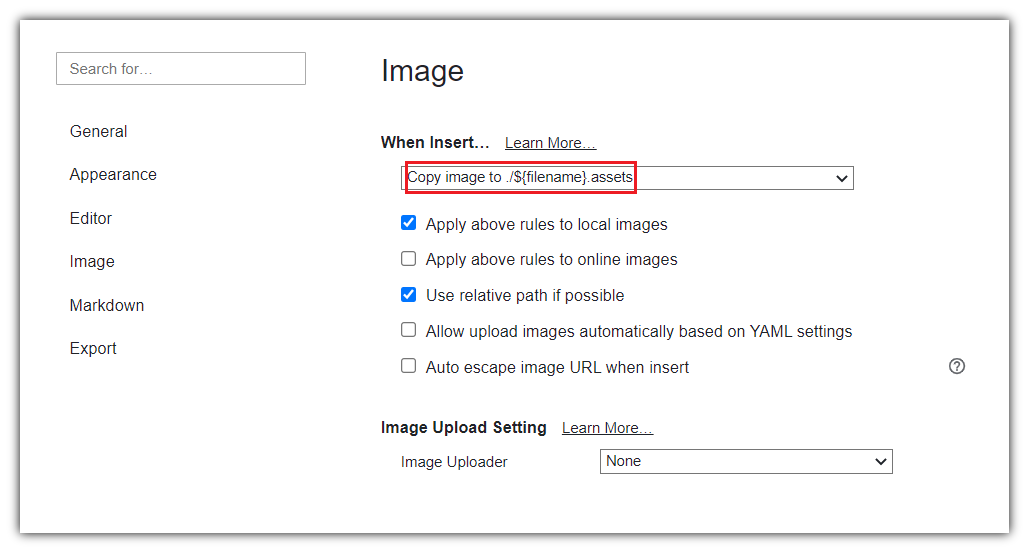Uncheck Apply above rules to local images
This screenshot has width=1029, height=553.
pos(408,223)
